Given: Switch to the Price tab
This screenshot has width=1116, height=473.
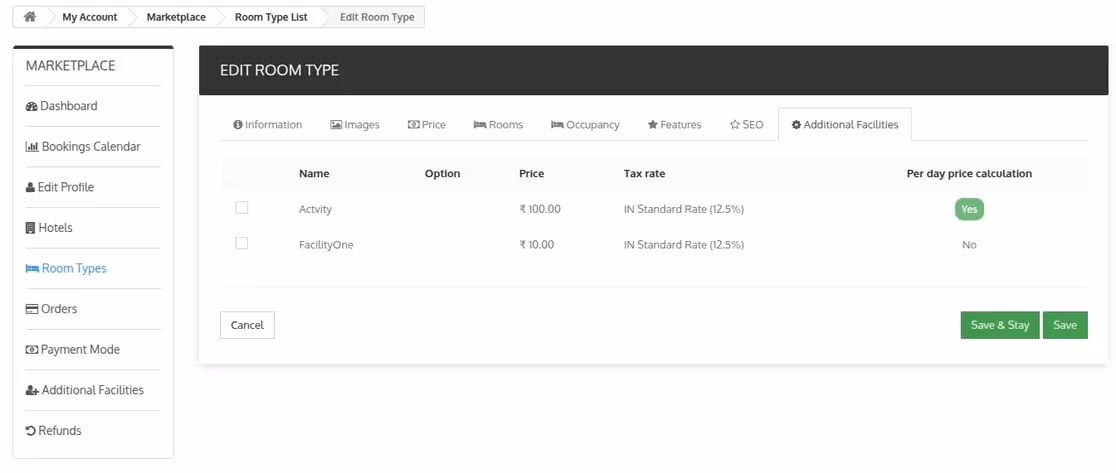Looking at the screenshot, I should 426,124.
